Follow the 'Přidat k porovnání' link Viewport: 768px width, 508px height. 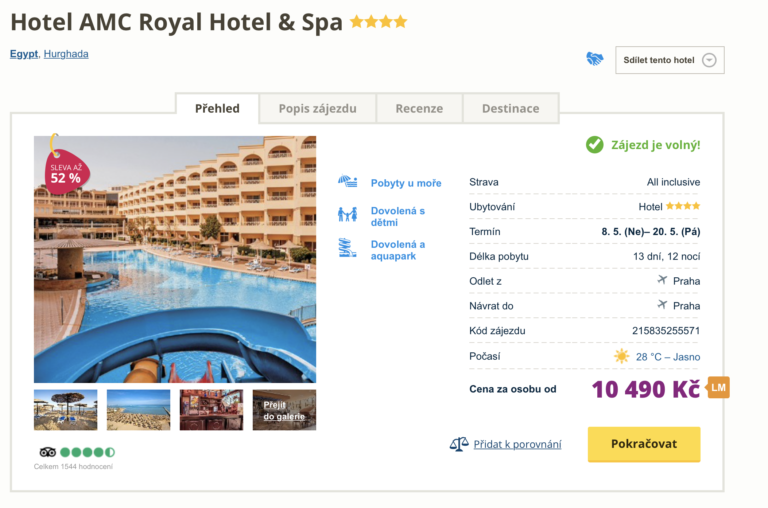pyautogui.click(x=517, y=444)
